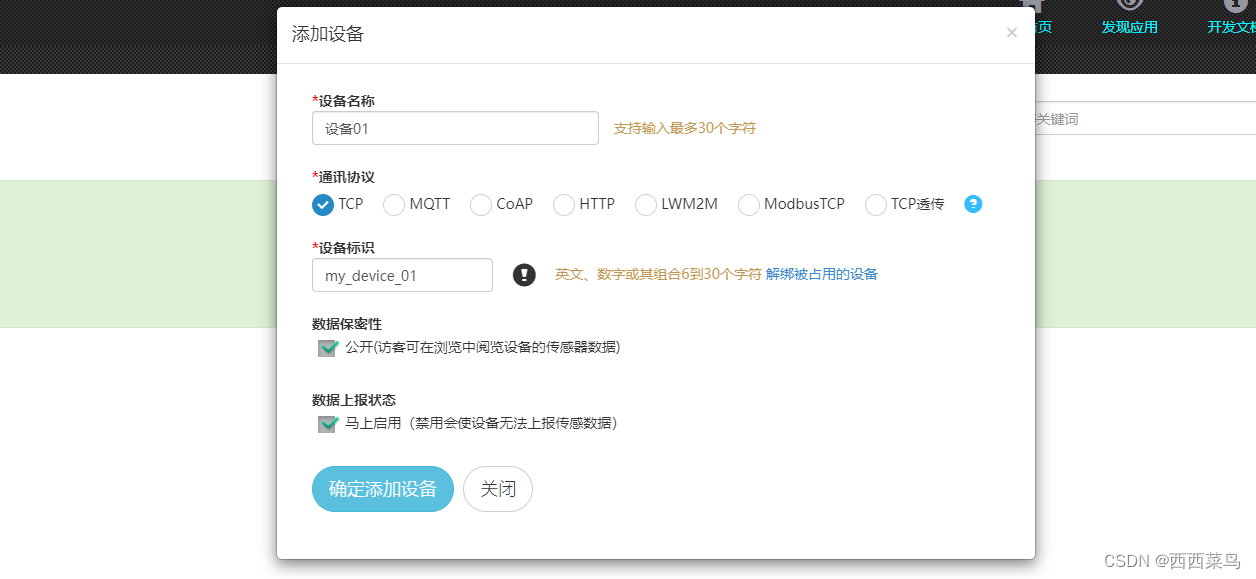Focus the 设备名称 input field
Viewport: 1256px width, 579px height.
[455, 128]
